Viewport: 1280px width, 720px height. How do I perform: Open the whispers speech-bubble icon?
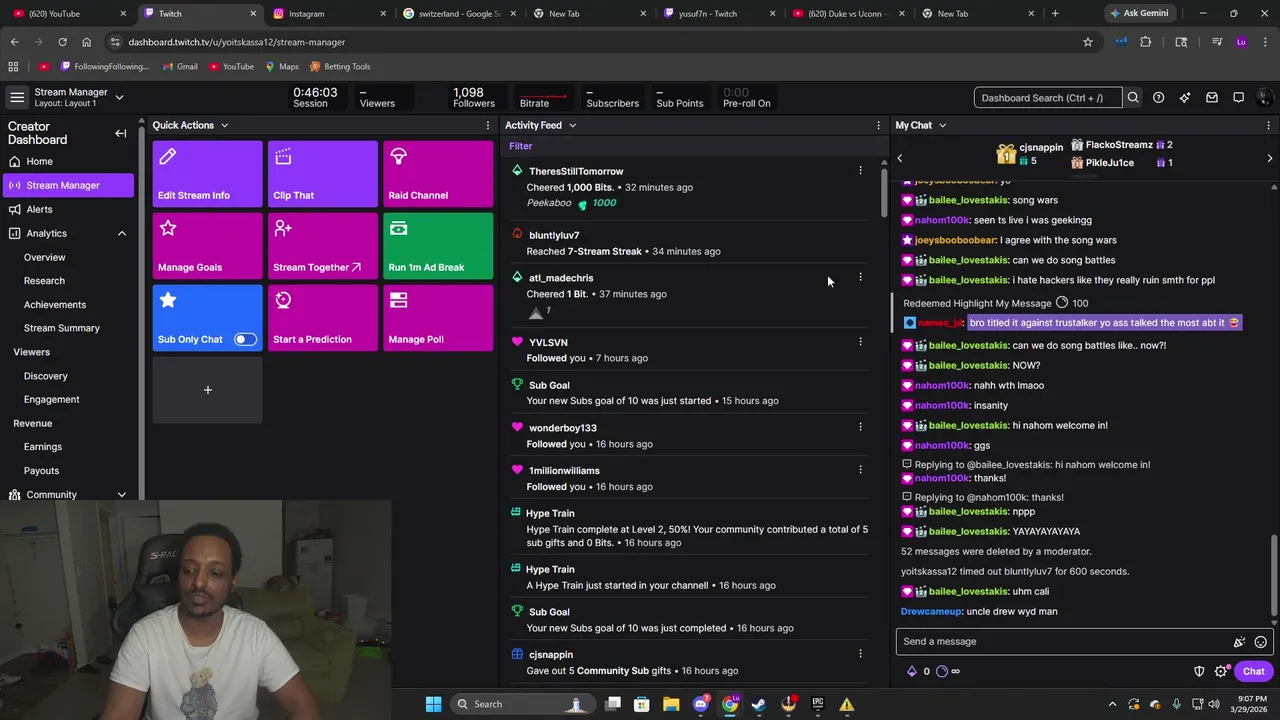(x=1238, y=98)
